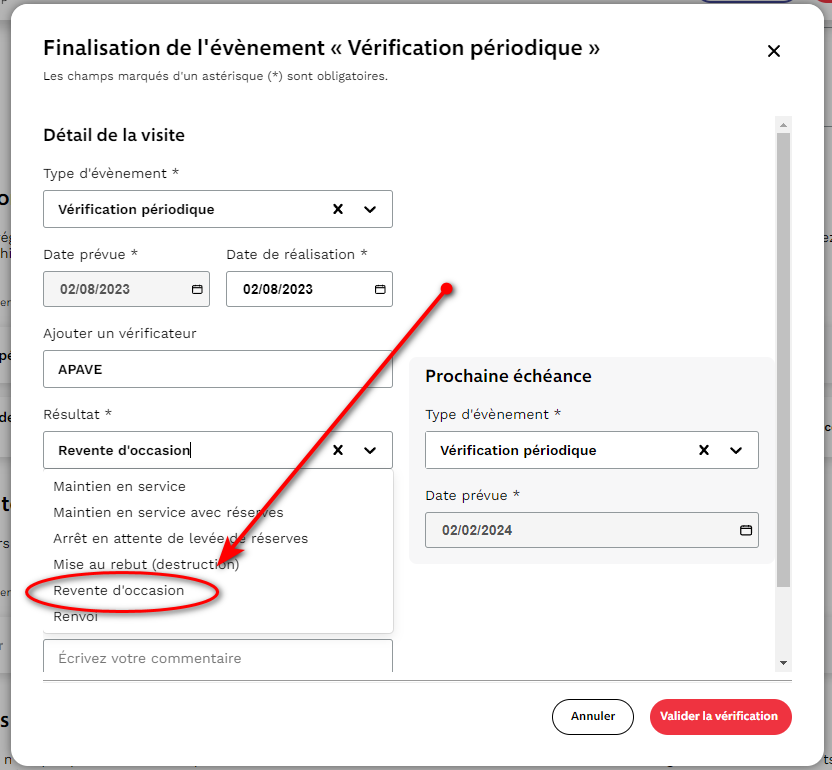This screenshot has width=832, height=770.
Task: Open the Prochaine échéance date calendar
Action: tap(745, 530)
